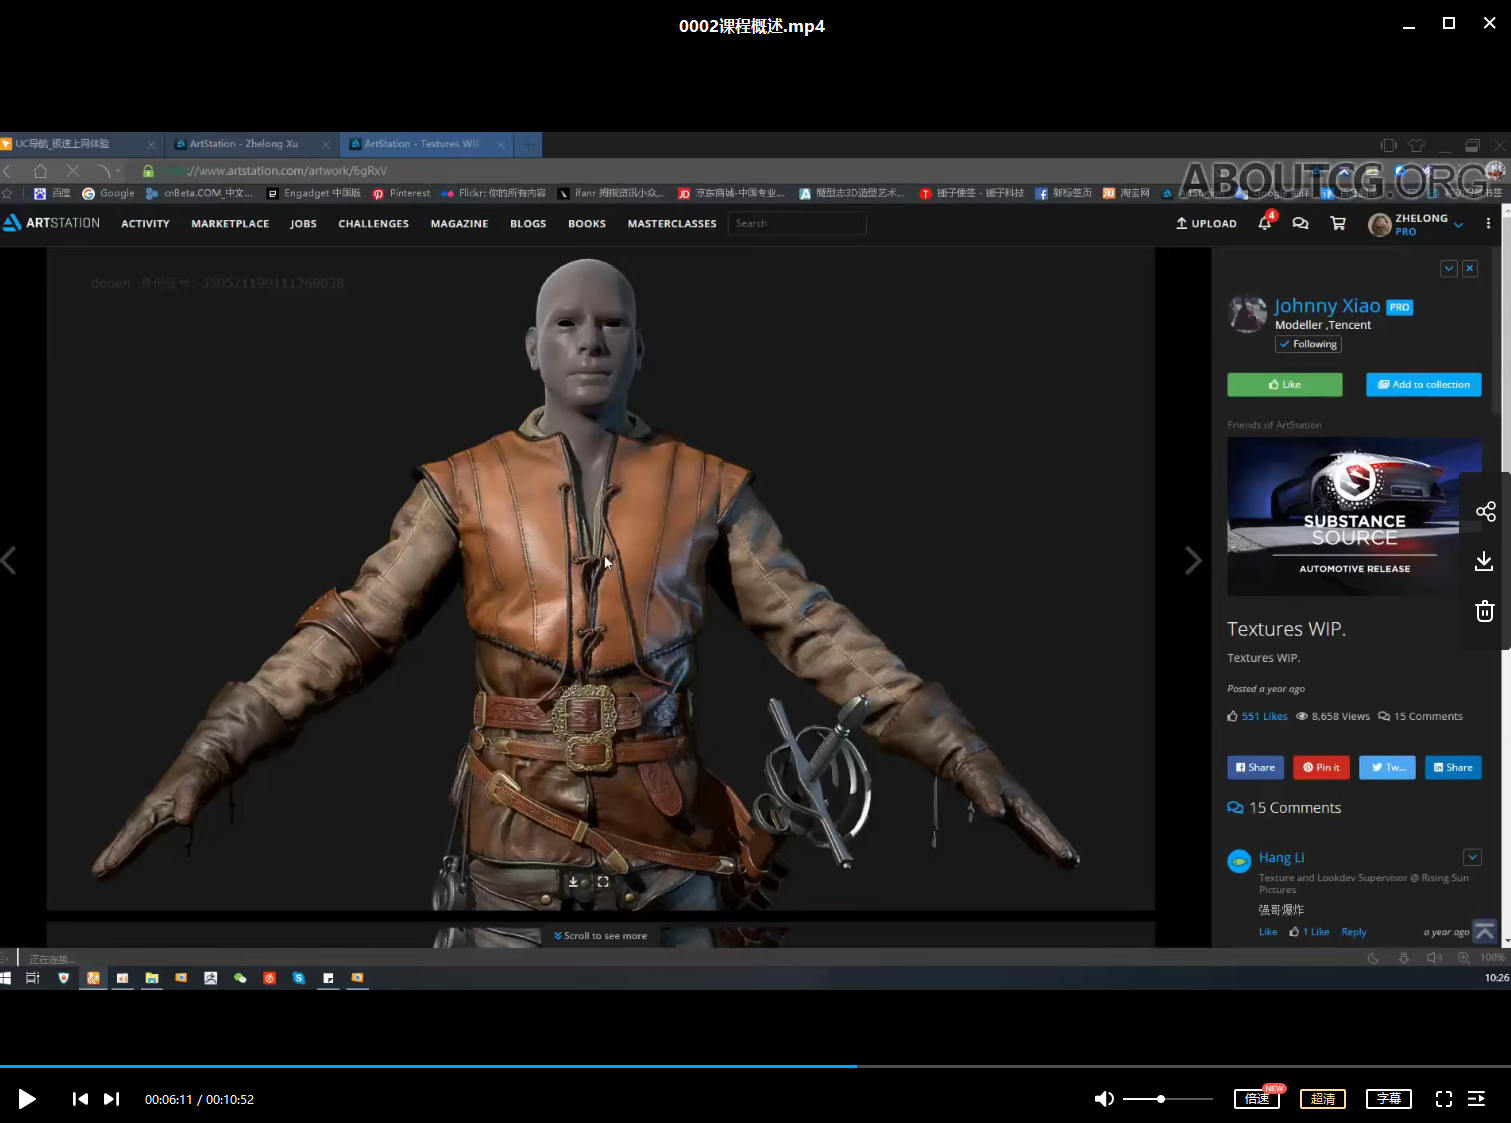Enable subtitles with the 字幕 button
Viewport: 1511px width, 1123px height.
point(1389,1098)
